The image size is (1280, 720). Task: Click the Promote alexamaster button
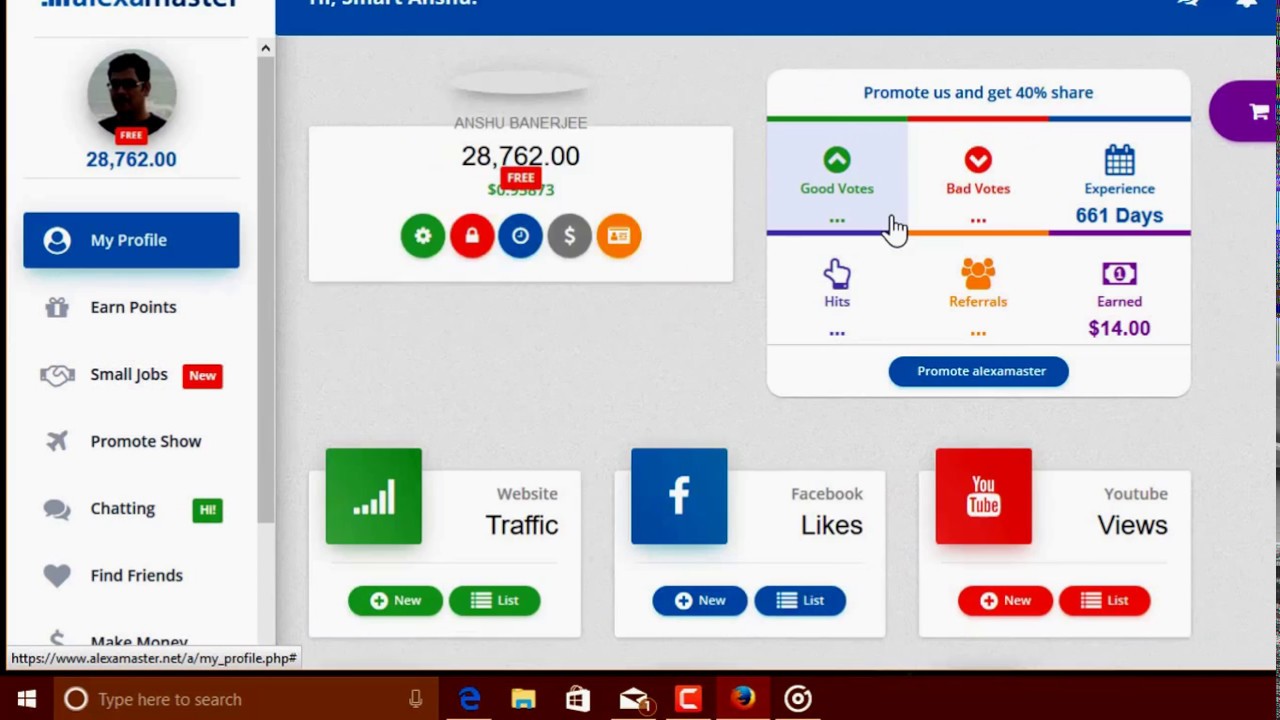click(x=979, y=371)
